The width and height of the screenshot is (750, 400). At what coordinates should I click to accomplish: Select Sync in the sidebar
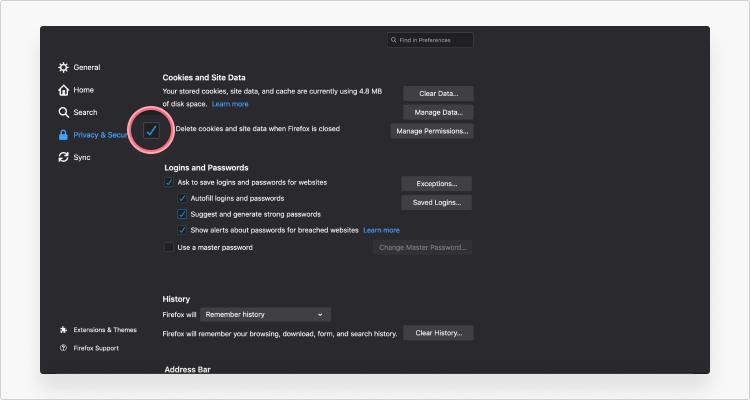point(75,157)
